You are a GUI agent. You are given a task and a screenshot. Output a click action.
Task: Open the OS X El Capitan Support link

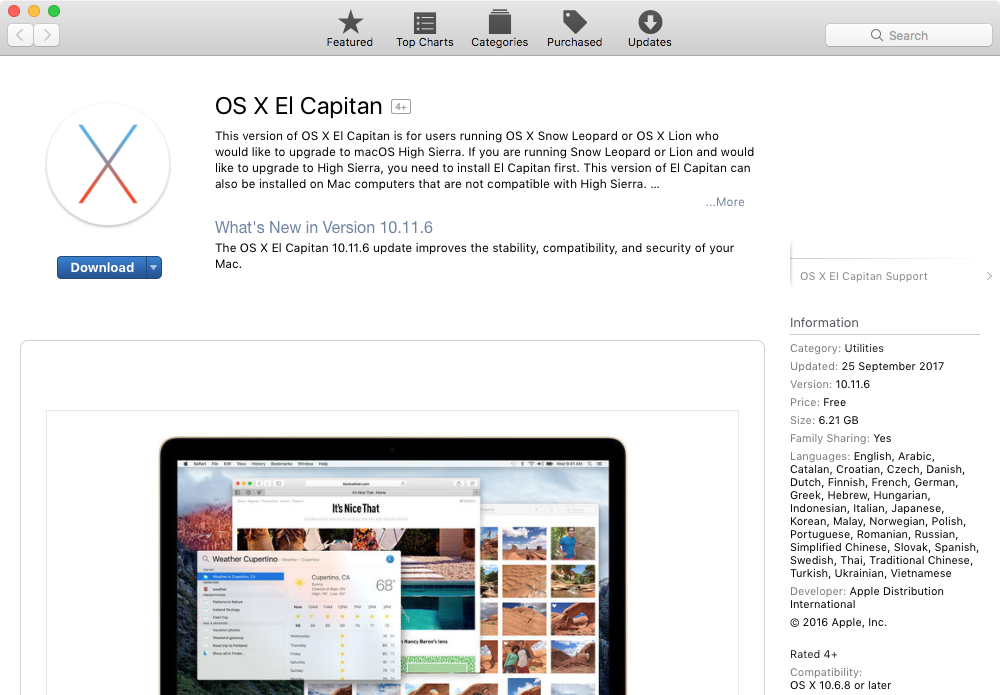864,276
